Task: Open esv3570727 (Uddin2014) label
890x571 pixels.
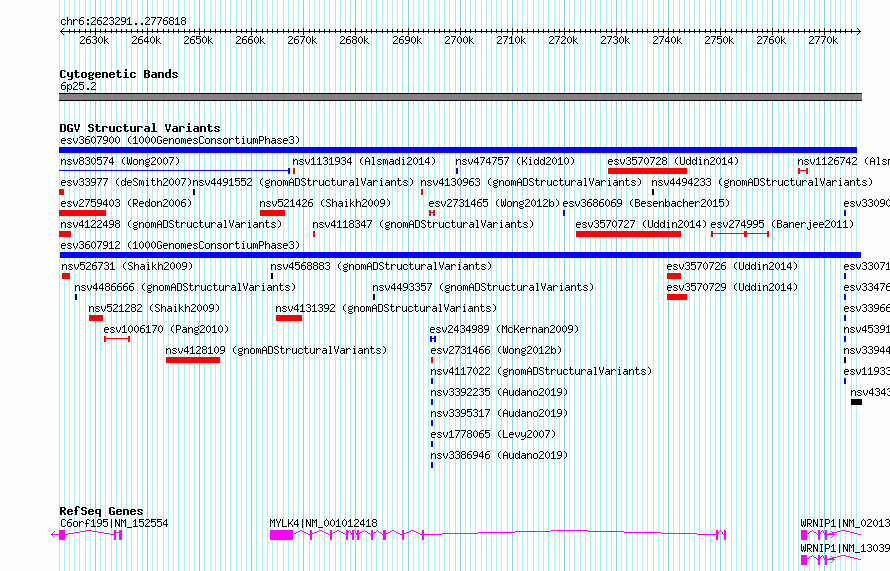Action: pyautogui.click(x=641, y=224)
